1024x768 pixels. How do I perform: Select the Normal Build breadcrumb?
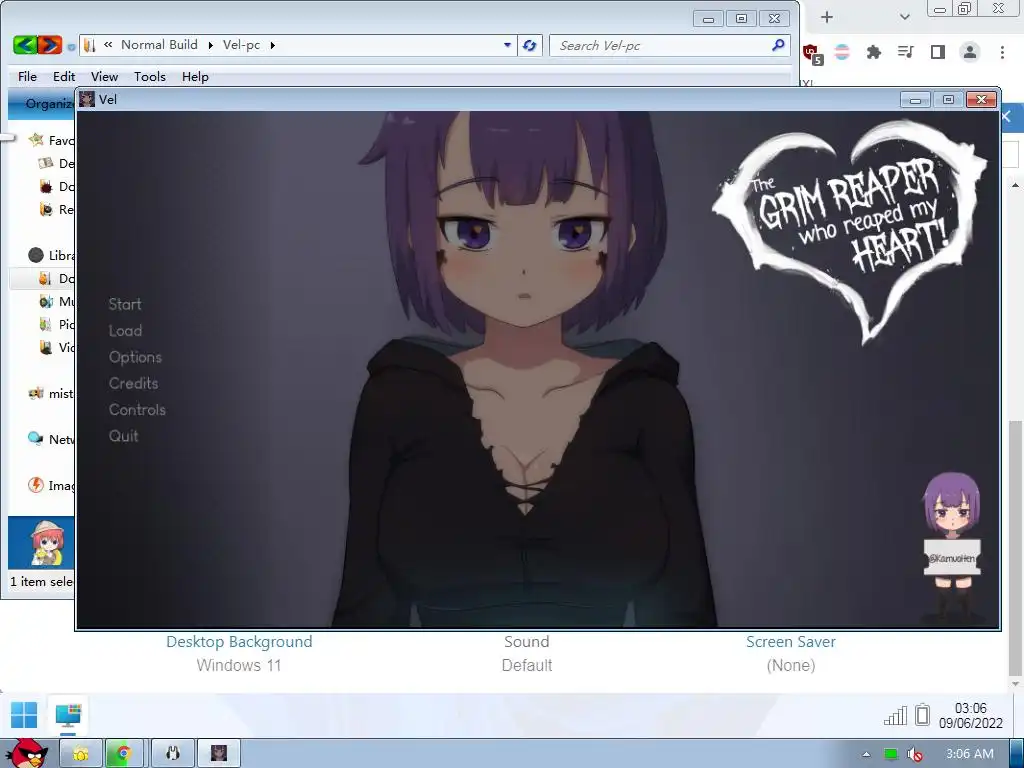pyautogui.click(x=159, y=45)
